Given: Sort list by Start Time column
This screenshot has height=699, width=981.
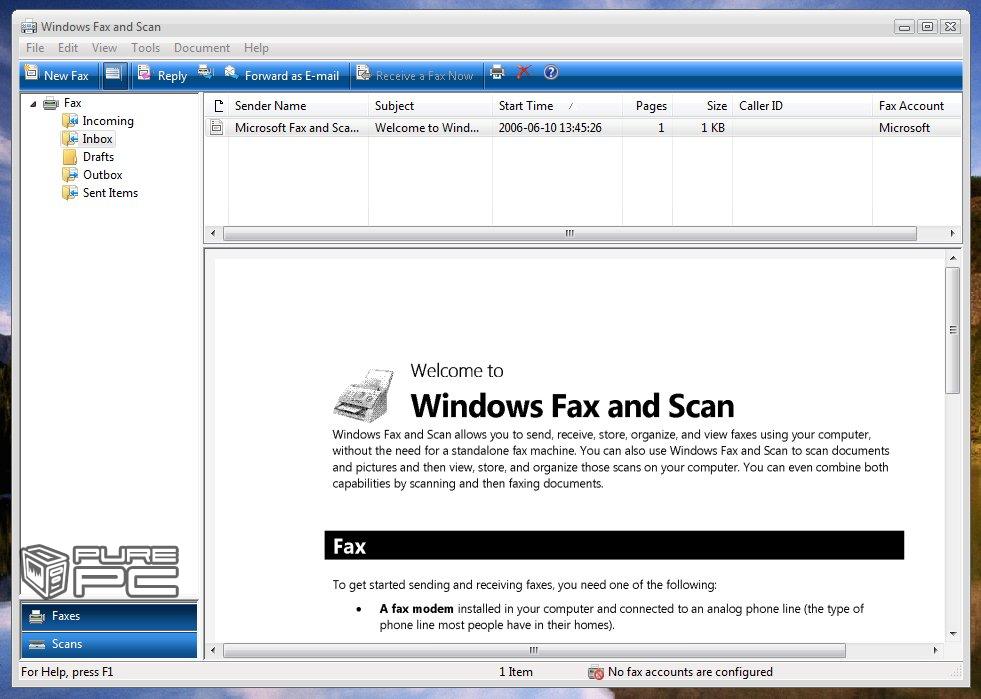Looking at the screenshot, I should click(x=557, y=106).
